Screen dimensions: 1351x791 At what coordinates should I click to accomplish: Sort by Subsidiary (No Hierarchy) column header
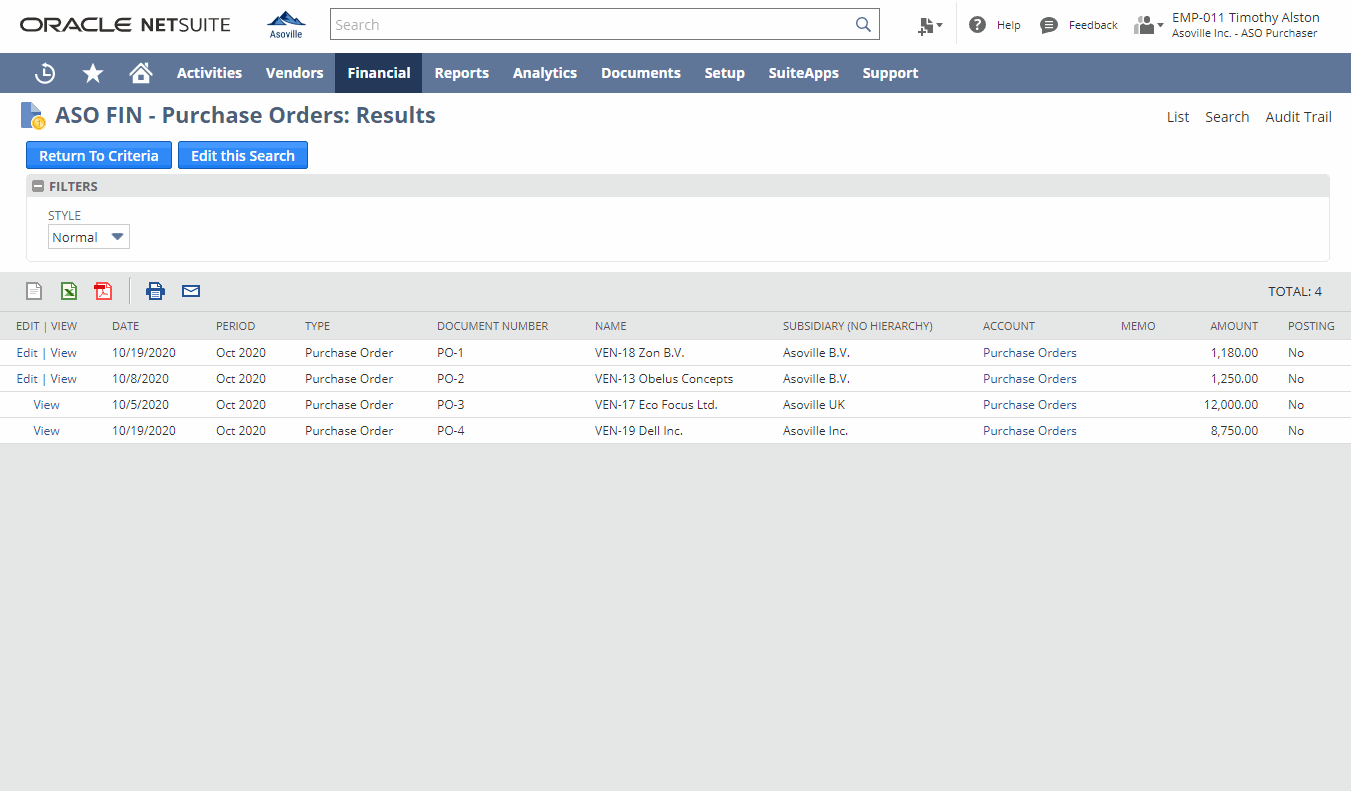tap(858, 326)
